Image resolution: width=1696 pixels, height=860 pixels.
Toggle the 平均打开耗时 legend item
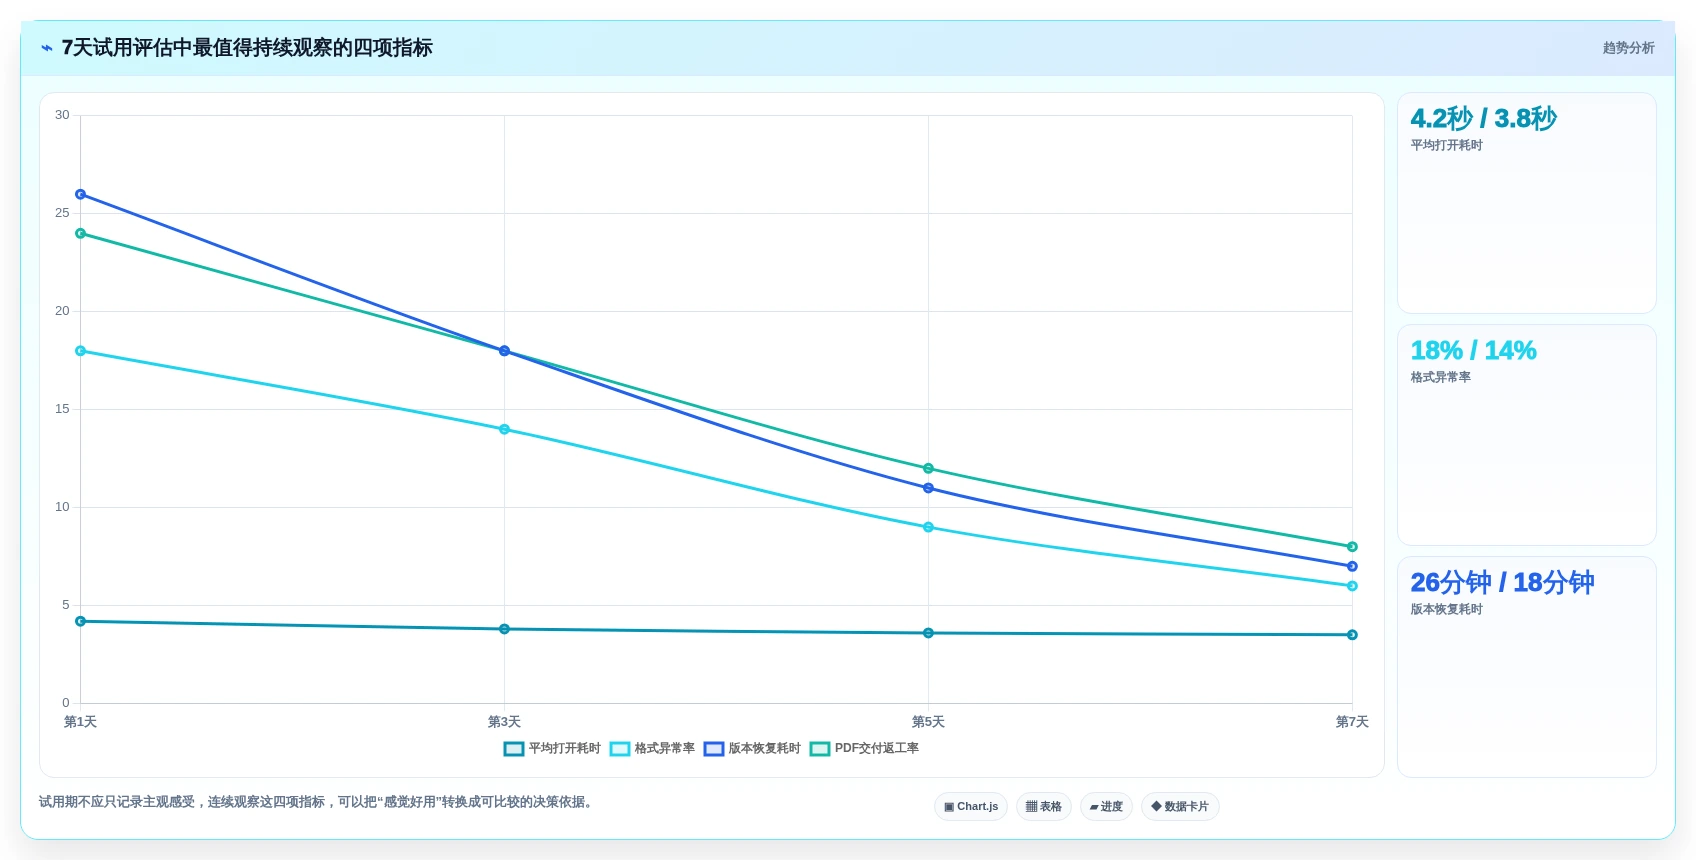tap(552, 749)
